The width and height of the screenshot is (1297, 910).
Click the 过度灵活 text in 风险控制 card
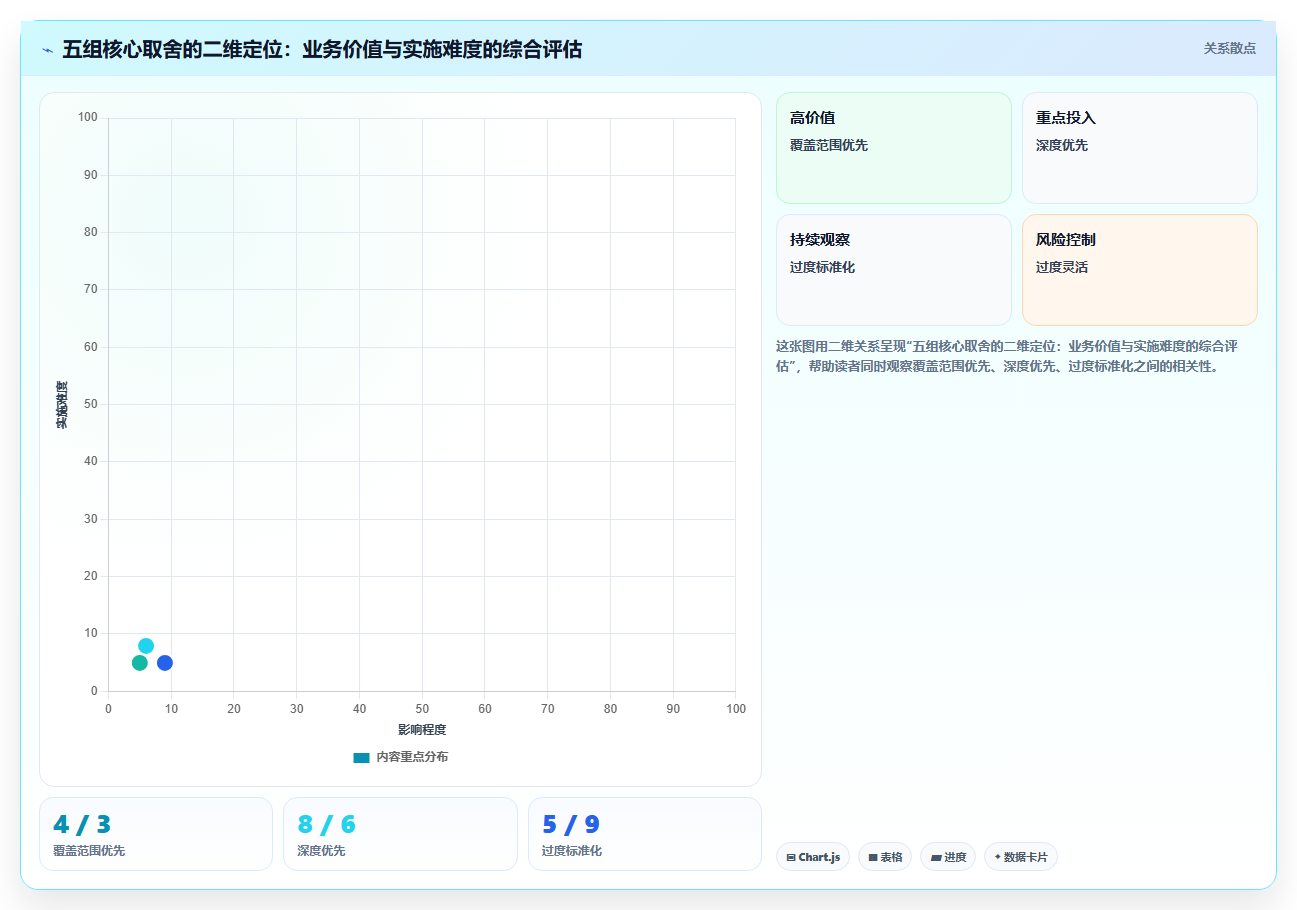(x=1062, y=267)
